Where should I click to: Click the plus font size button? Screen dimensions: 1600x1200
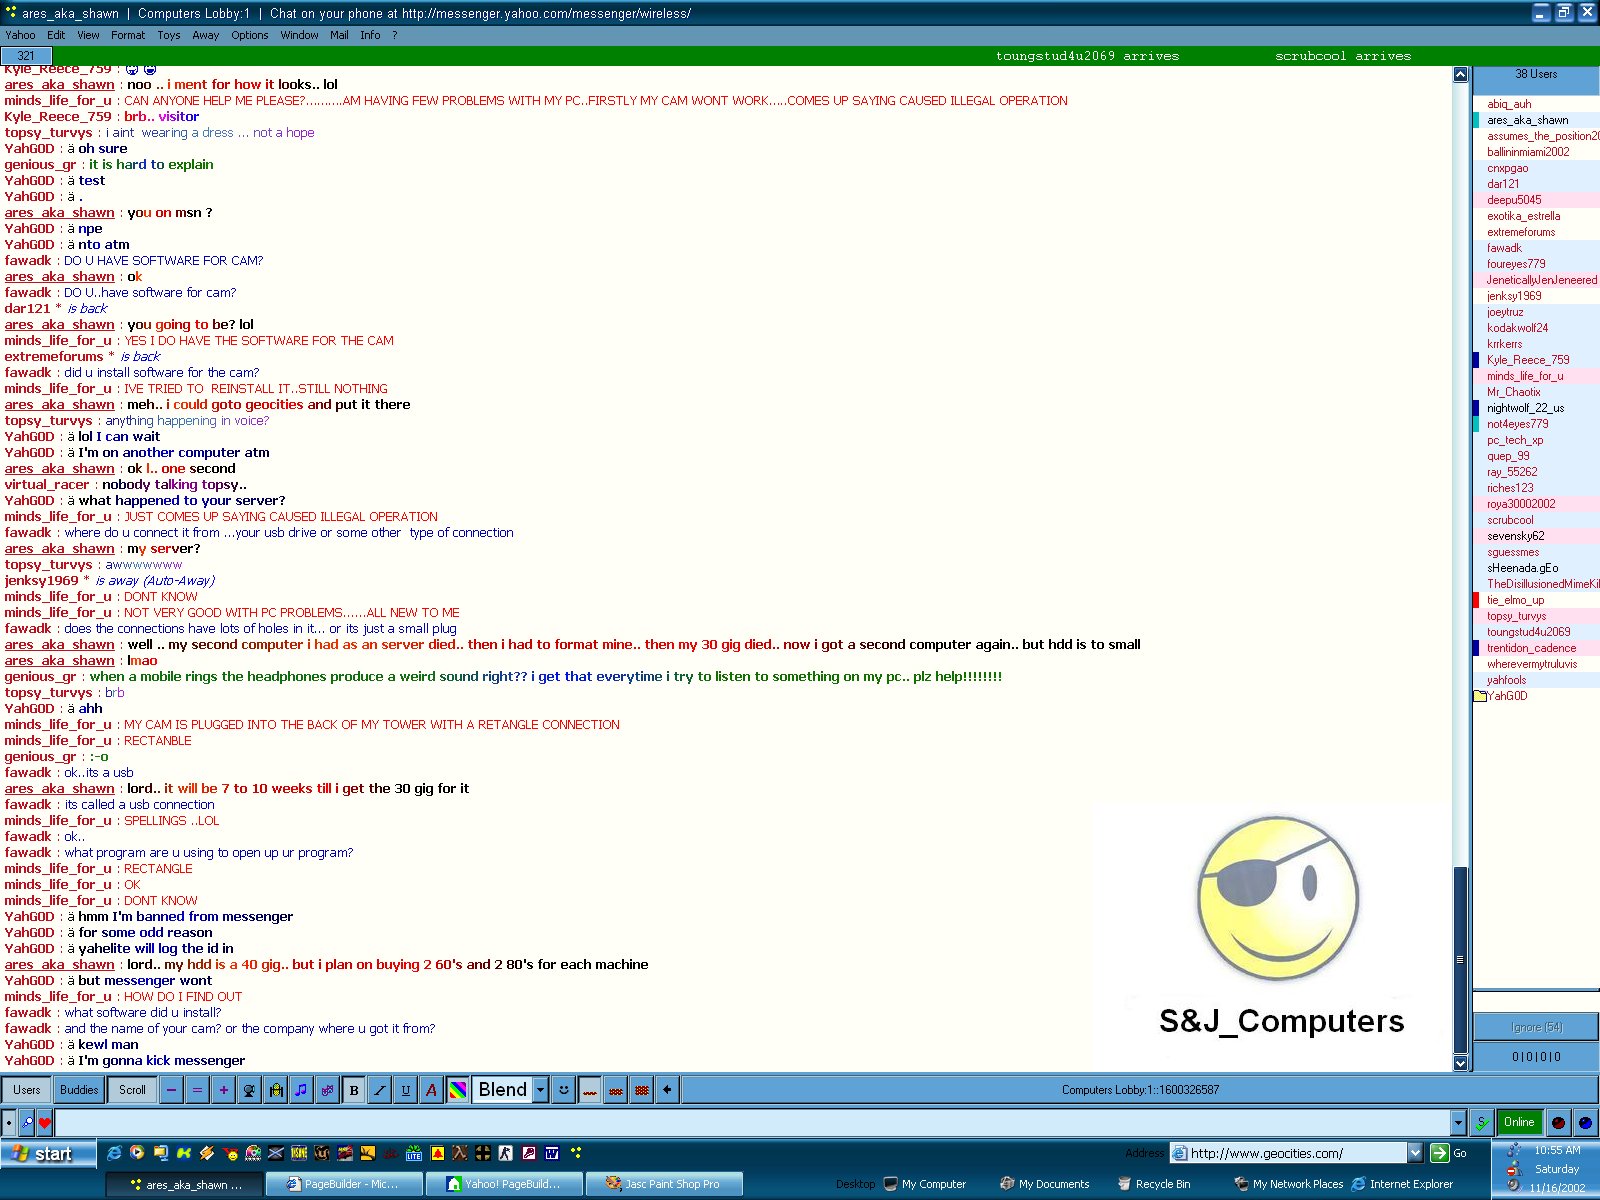223,1090
